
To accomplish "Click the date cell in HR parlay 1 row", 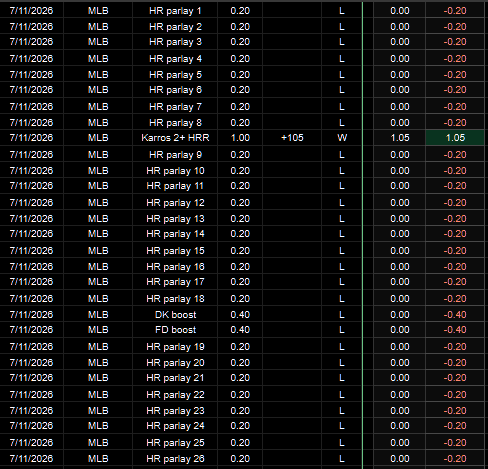I will click(x=31, y=11).
